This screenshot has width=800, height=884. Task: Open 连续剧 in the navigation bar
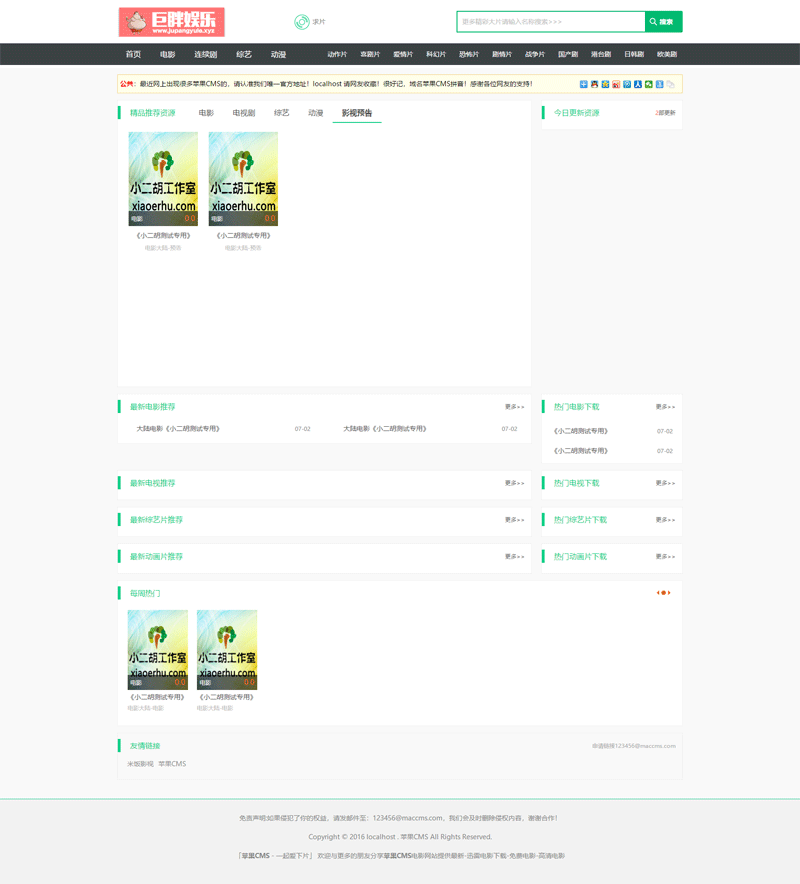(x=205, y=55)
